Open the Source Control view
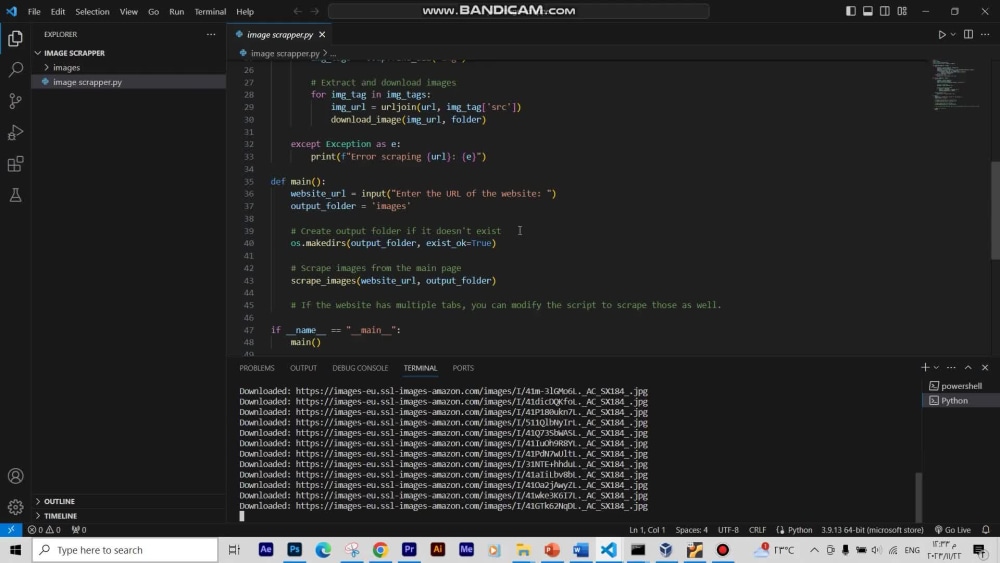The image size is (1000, 563). coord(15,101)
